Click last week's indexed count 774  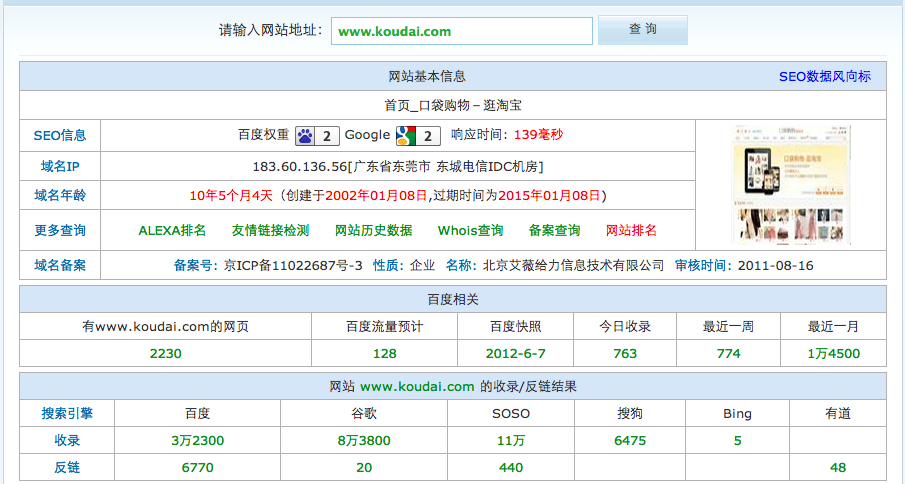click(728, 354)
